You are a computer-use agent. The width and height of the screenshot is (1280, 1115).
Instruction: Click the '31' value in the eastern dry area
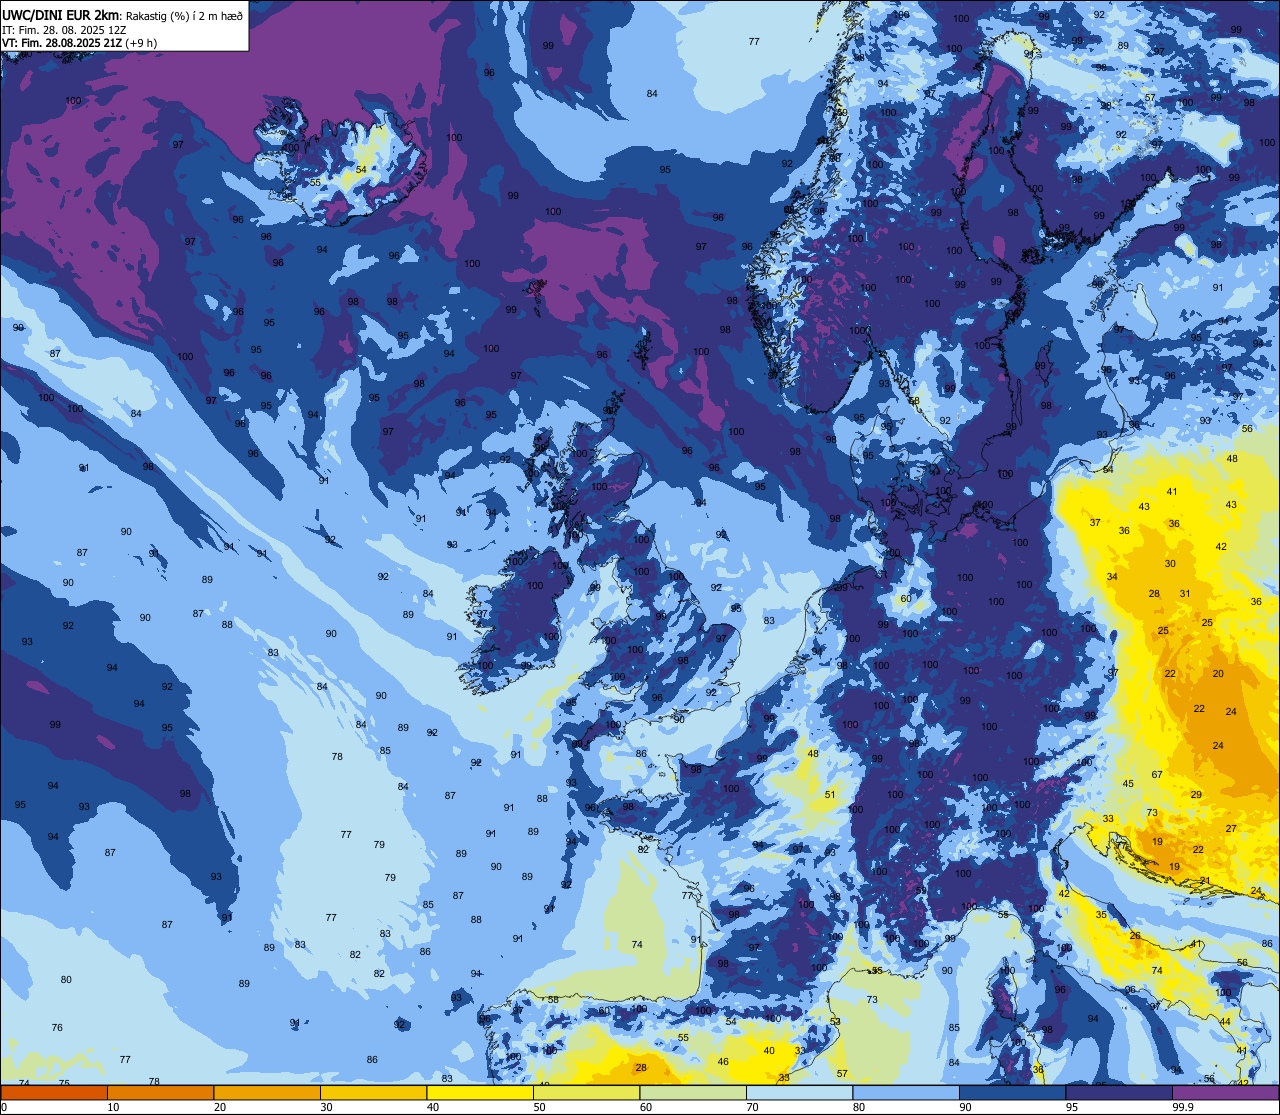point(1185,594)
